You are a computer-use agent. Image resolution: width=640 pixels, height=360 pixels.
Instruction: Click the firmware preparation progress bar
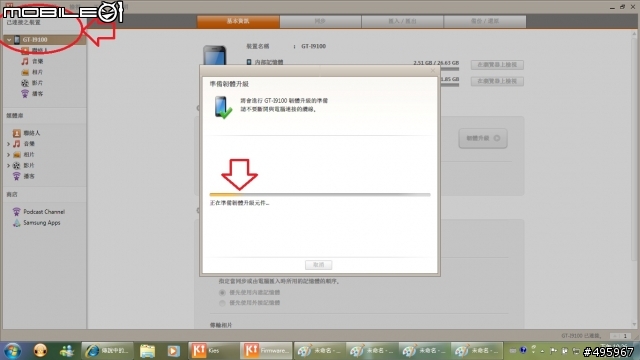(x=320, y=195)
